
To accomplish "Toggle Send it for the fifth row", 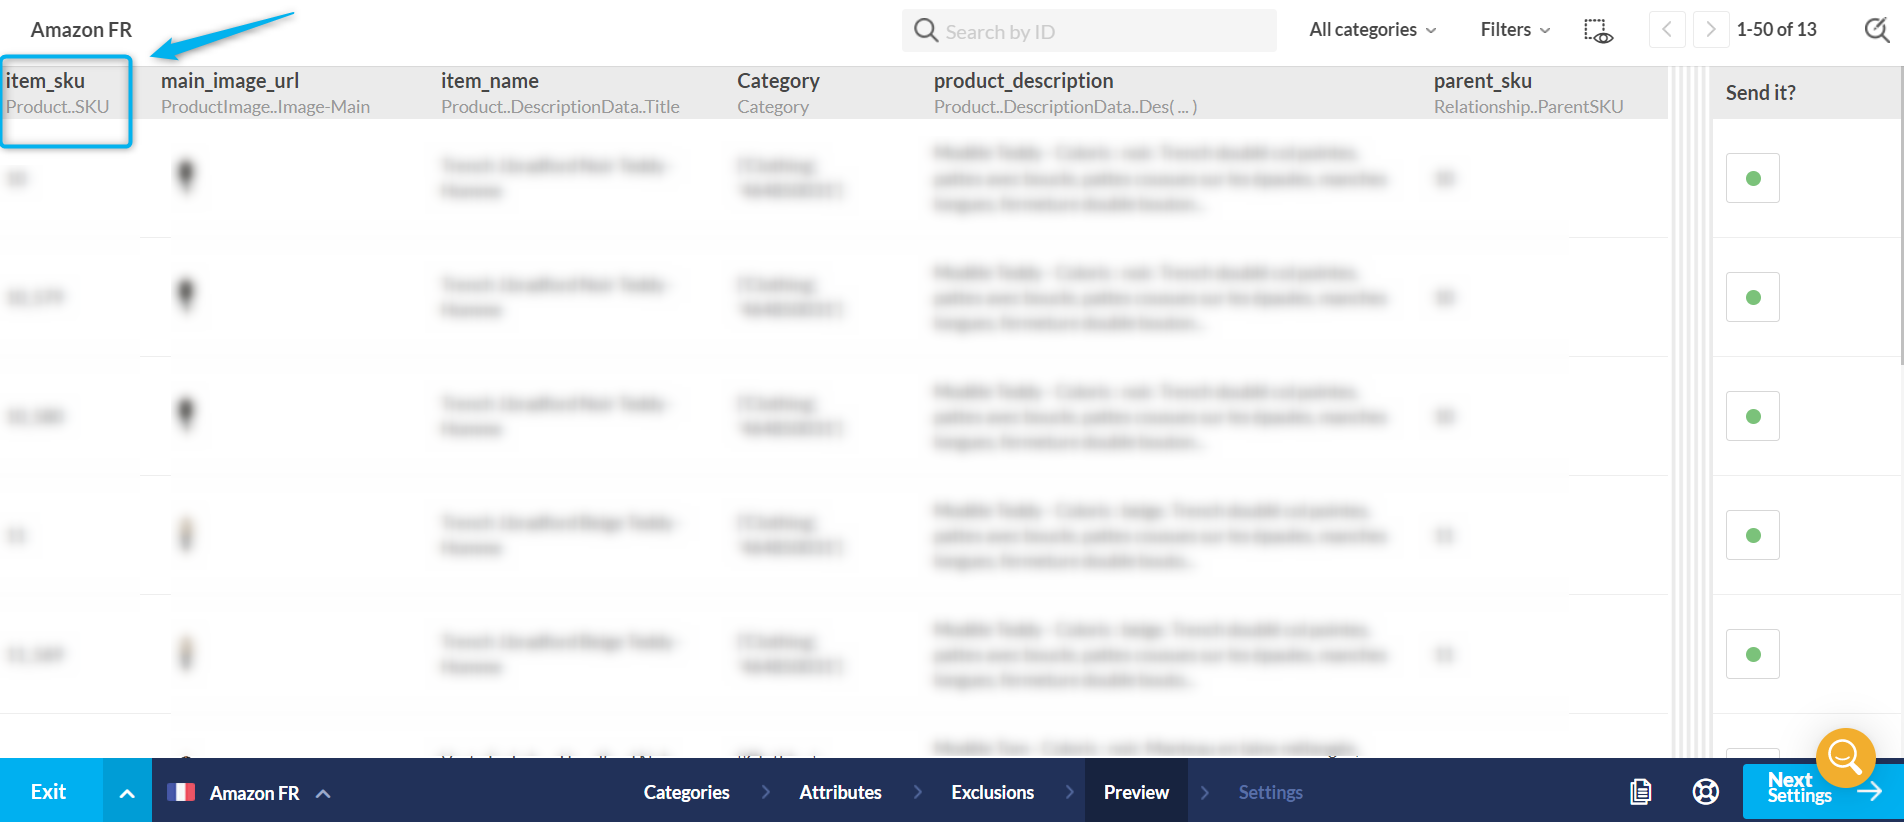I will point(1752,655).
